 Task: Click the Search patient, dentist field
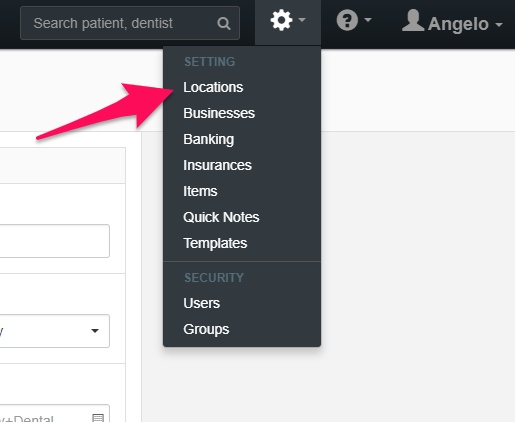tap(130, 23)
